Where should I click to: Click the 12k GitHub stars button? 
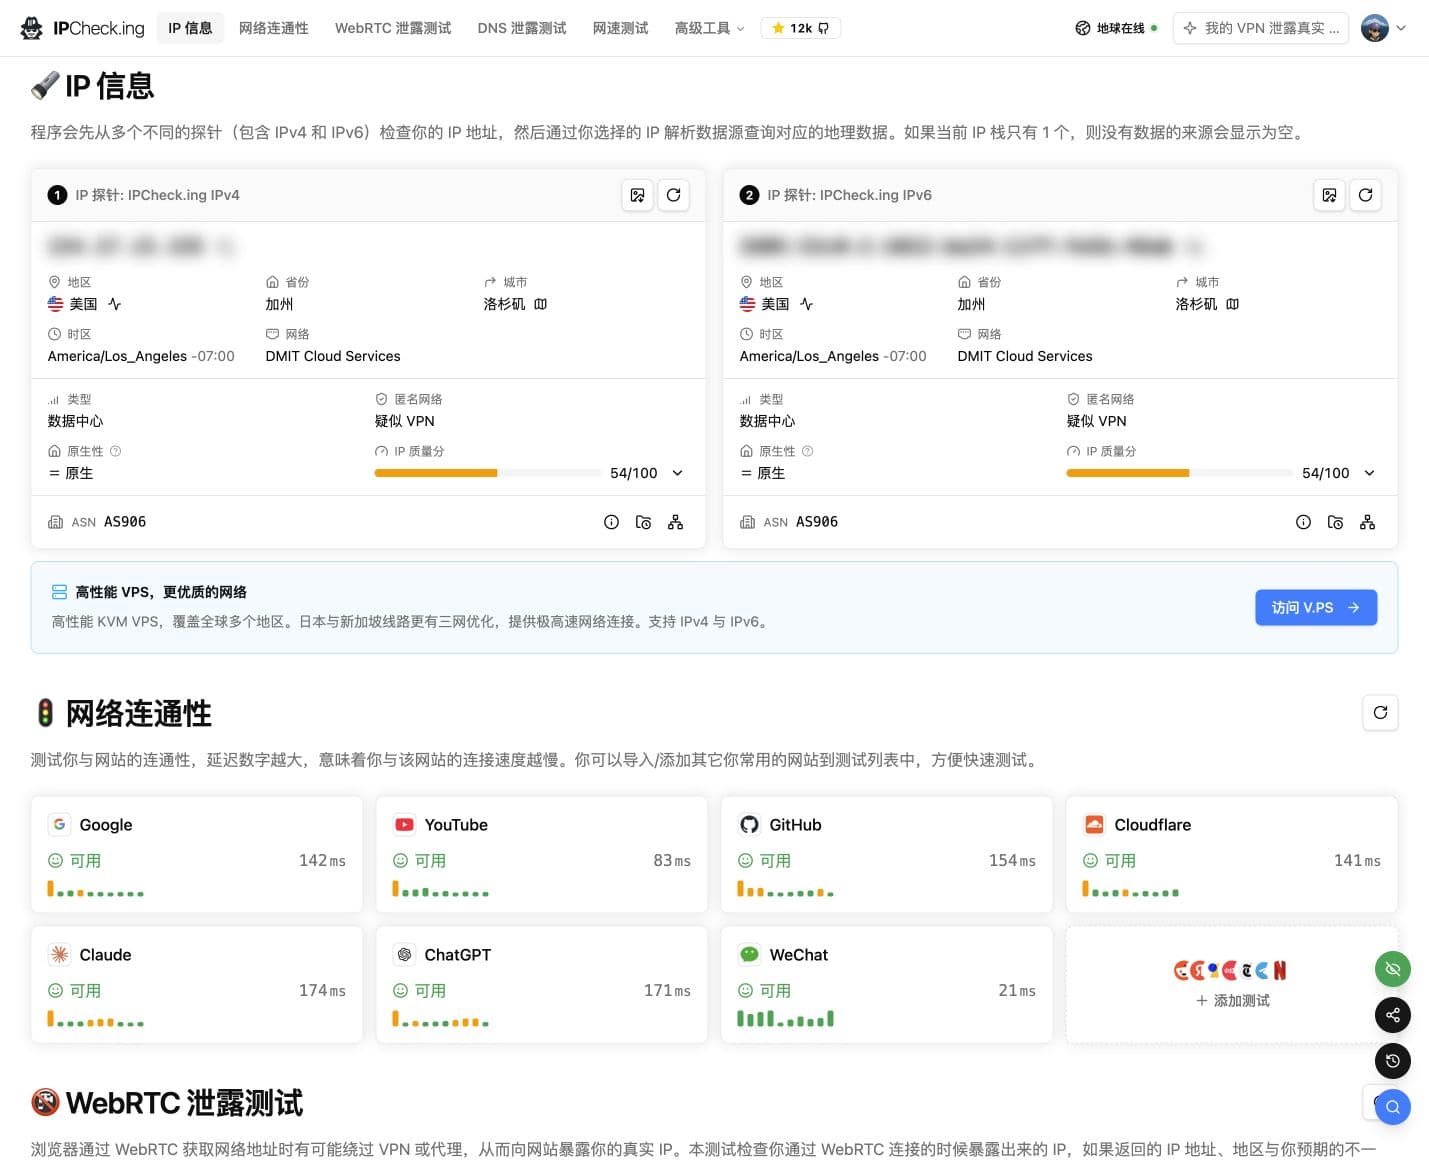coord(800,28)
